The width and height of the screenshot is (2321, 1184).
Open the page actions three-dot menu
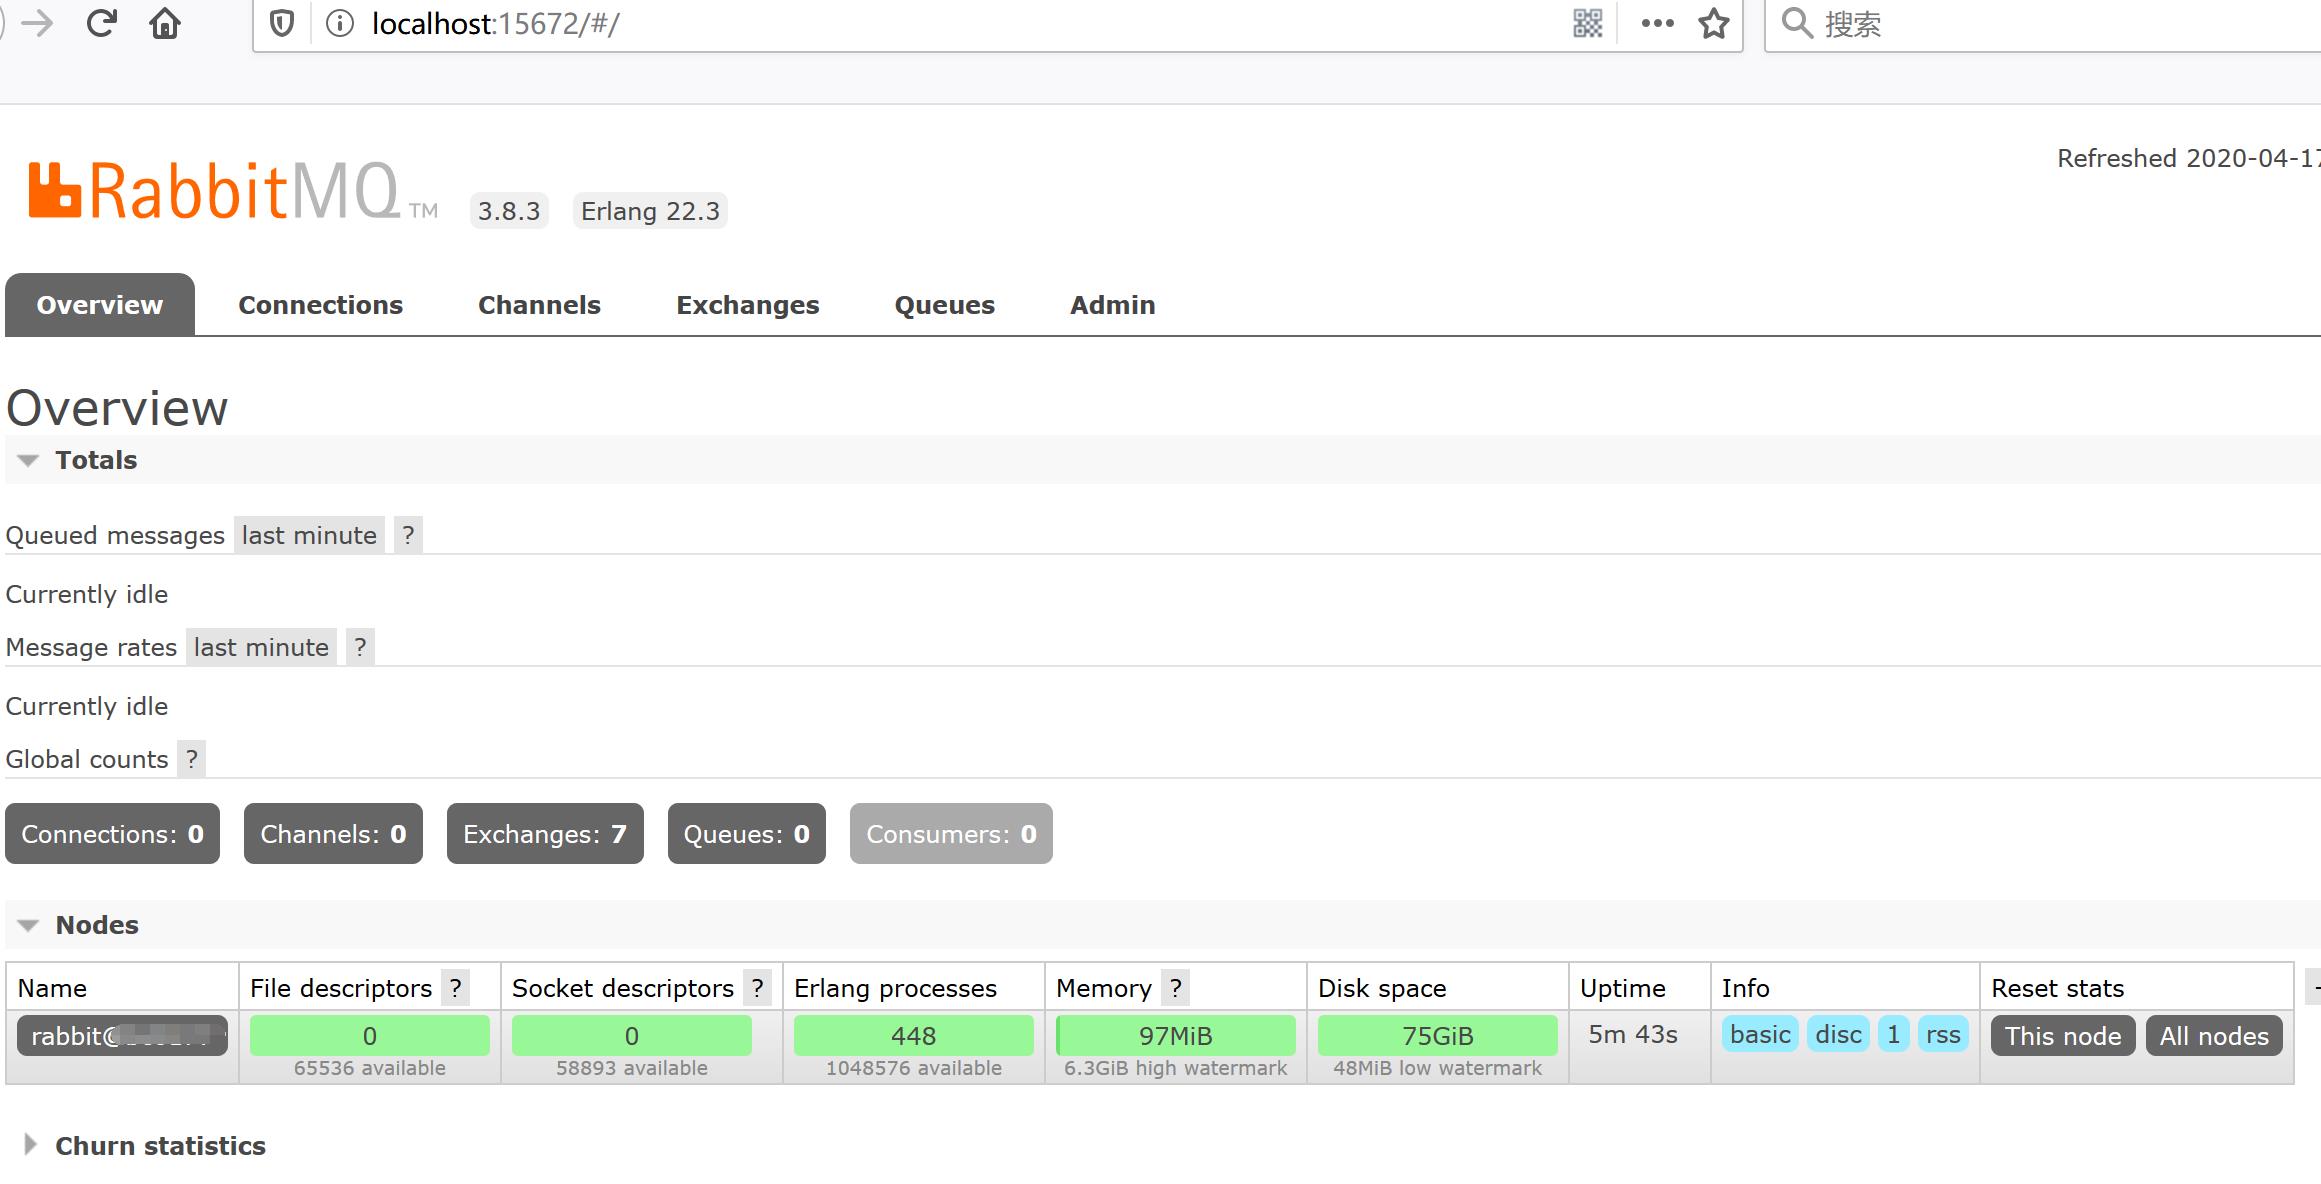click(x=1657, y=23)
